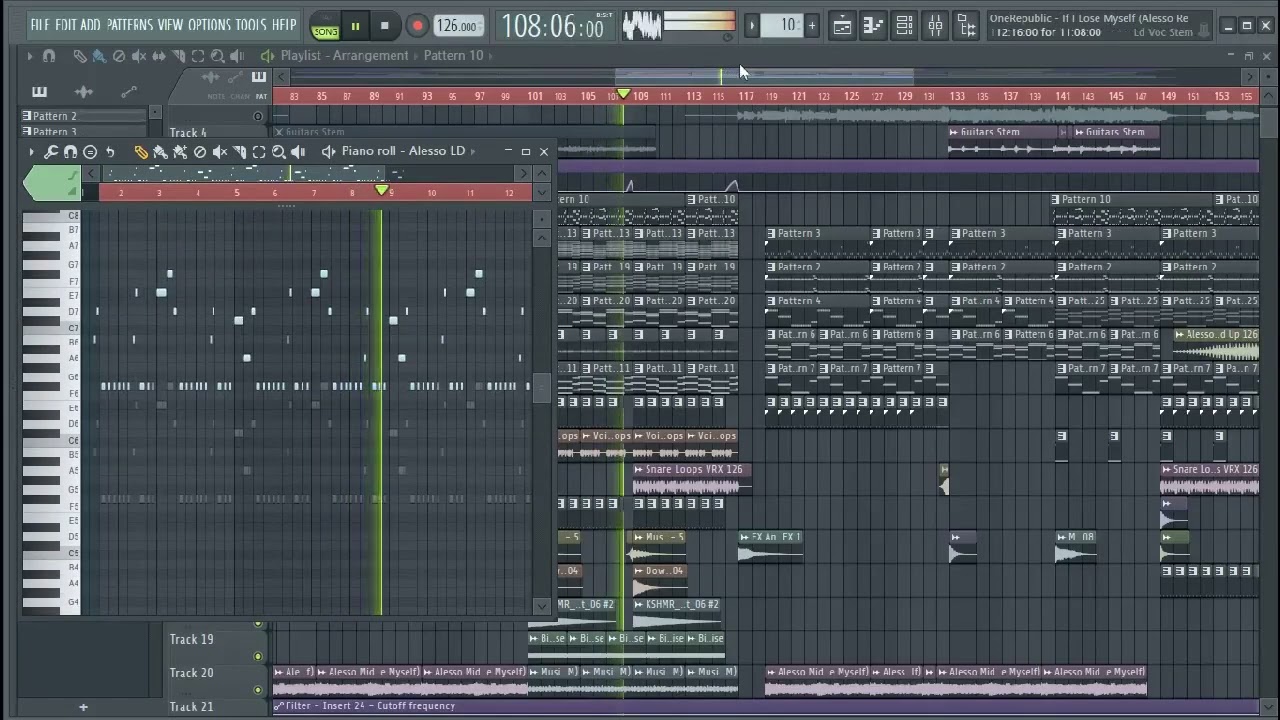The width and height of the screenshot is (1280, 720).
Task: Open the PATTERNS menu
Action: pos(130,24)
